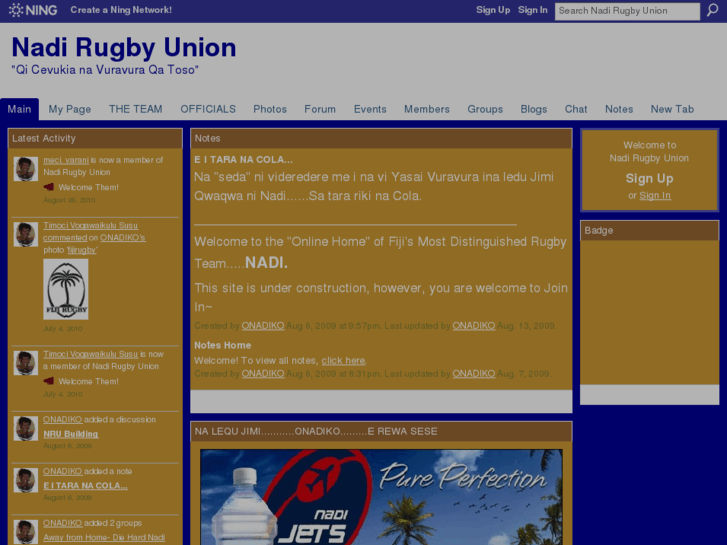Click the August 26, 2010 timestamp
This screenshot has height=545, width=727.
(x=69, y=200)
